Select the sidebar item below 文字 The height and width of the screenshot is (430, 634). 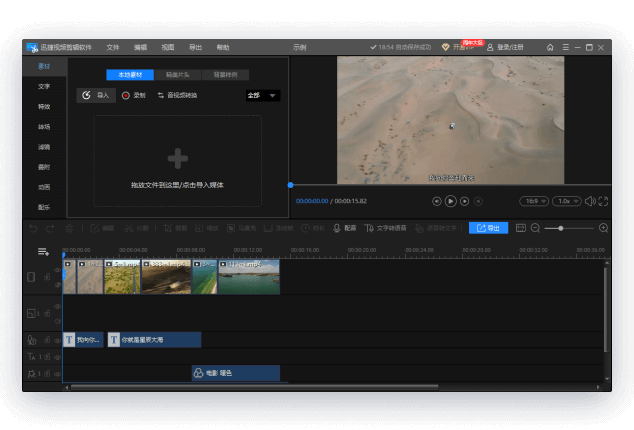[44, 106]
